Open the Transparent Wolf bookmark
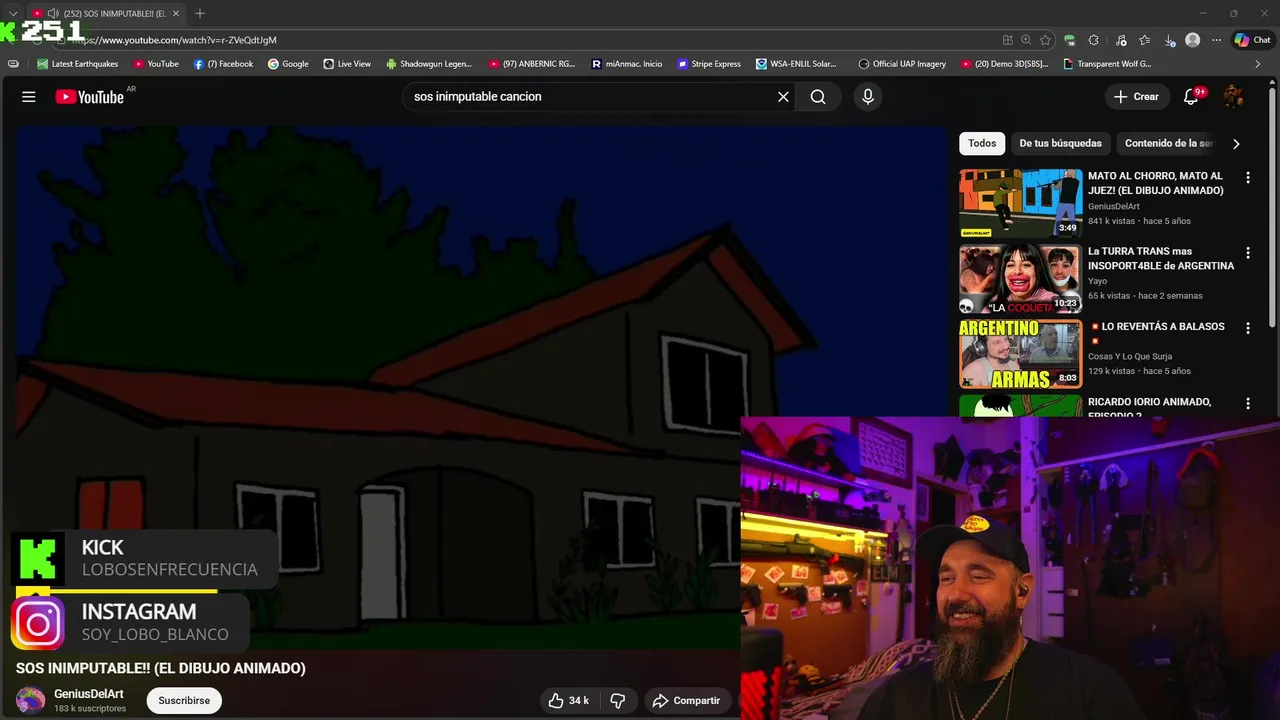Image resolution: width=1280 pixels, height=720 pixels. 1107,64
